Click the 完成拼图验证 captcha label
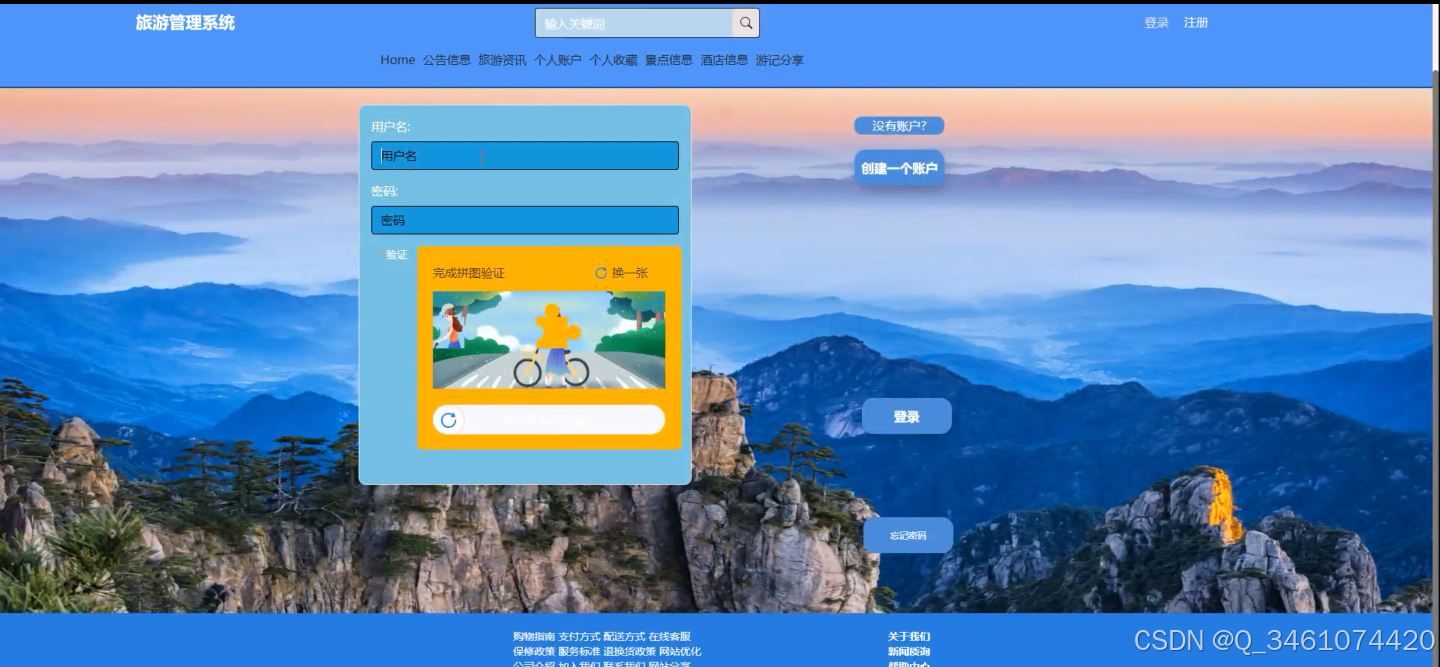 pyautogui.click(x=469, y=273)
